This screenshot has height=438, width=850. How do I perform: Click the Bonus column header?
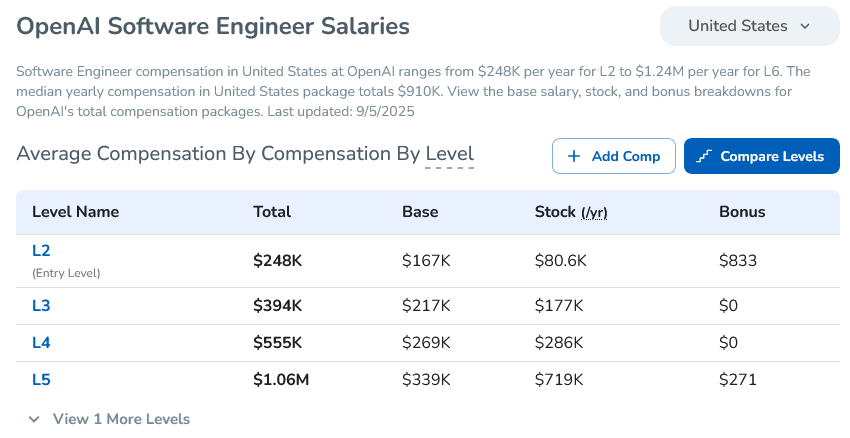click(741, 212)
